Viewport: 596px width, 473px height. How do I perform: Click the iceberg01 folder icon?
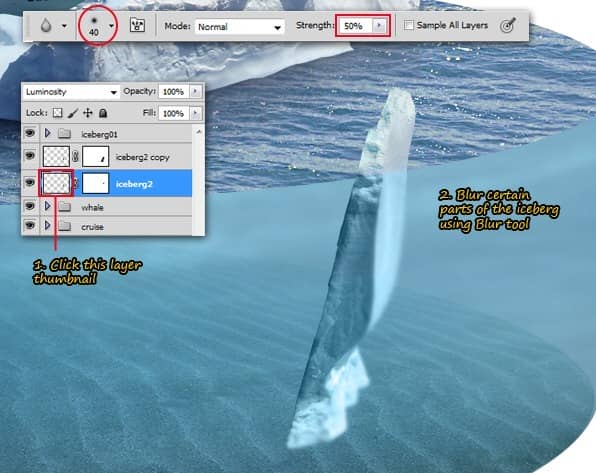tap(65, 133)
